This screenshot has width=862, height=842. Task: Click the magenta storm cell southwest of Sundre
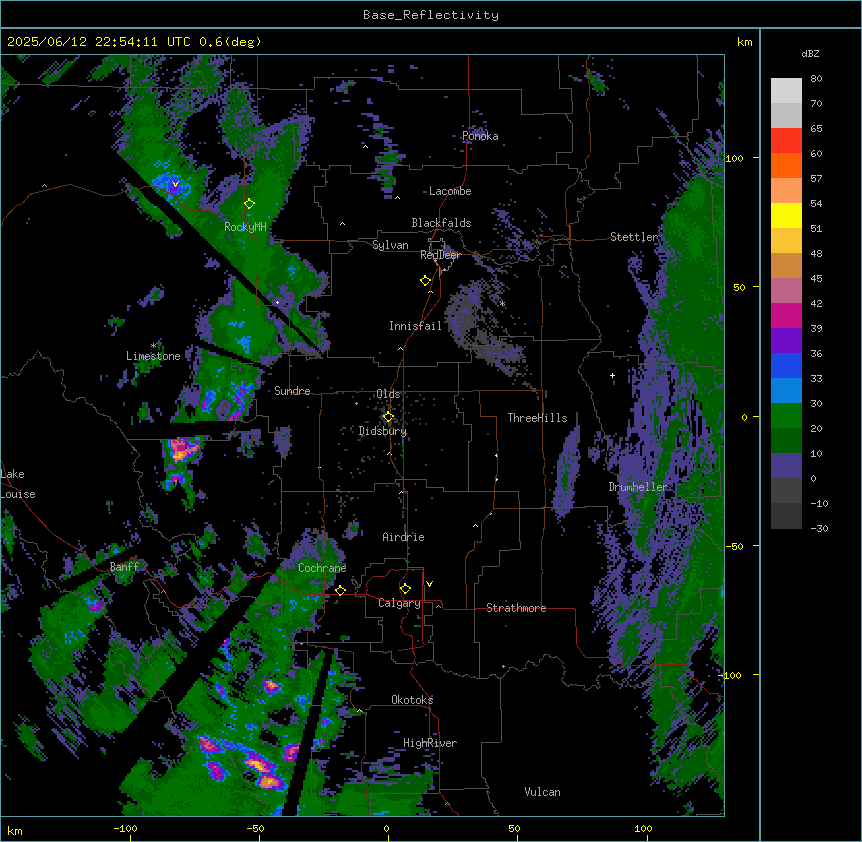183,448
